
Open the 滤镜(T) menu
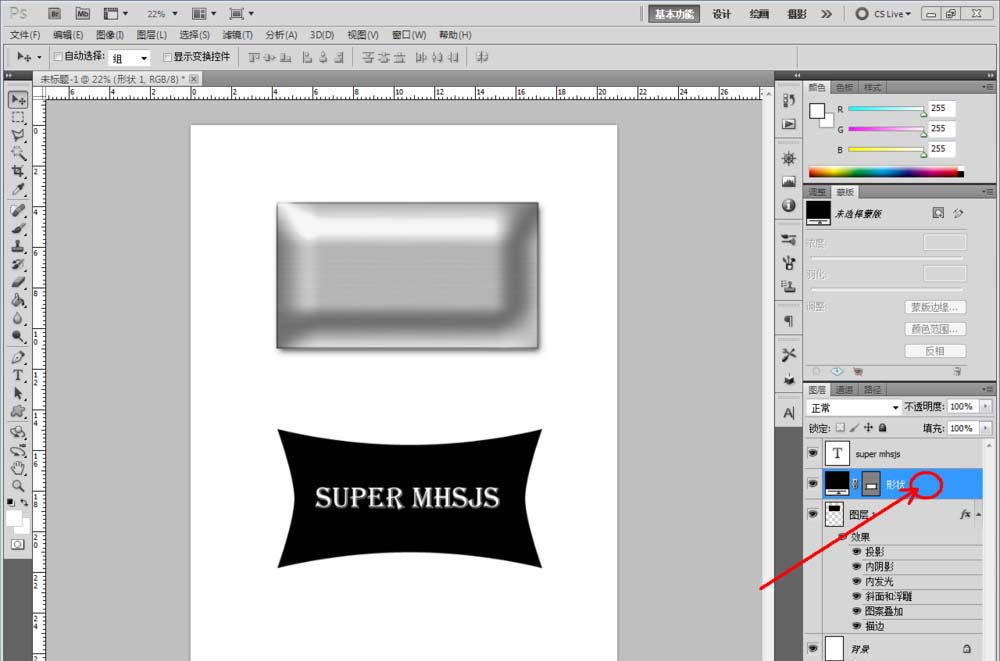pyautogui.click(x=237, y=35)
